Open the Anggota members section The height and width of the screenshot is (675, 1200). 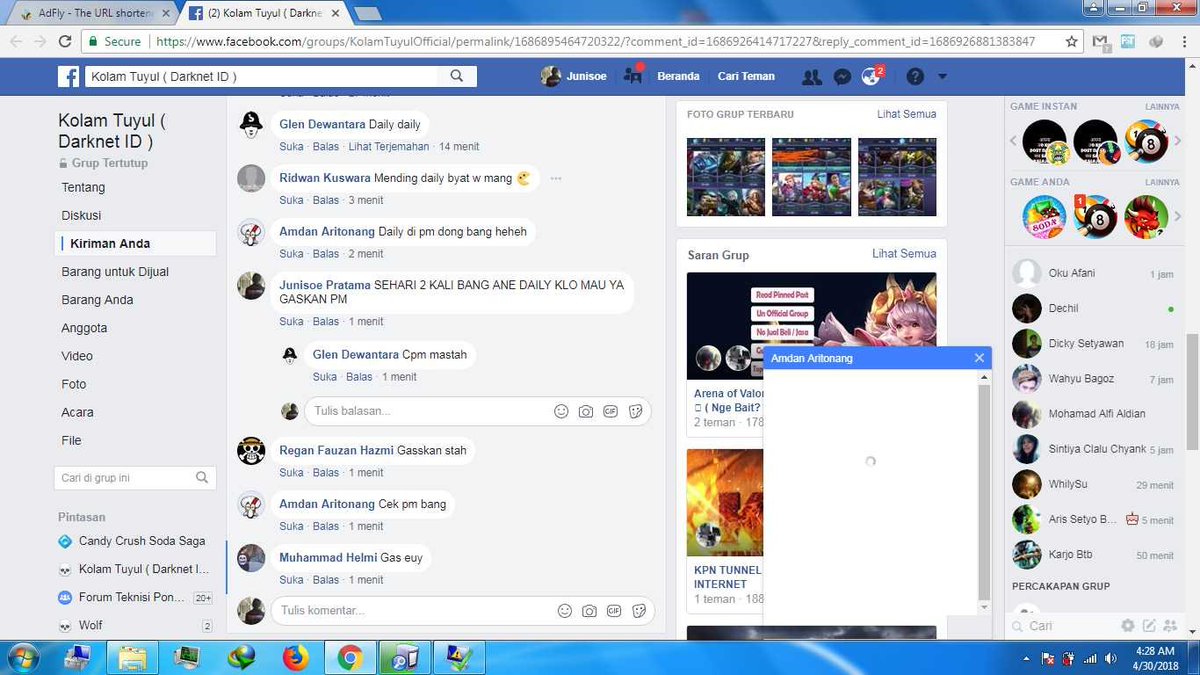[x=84, y=328]
